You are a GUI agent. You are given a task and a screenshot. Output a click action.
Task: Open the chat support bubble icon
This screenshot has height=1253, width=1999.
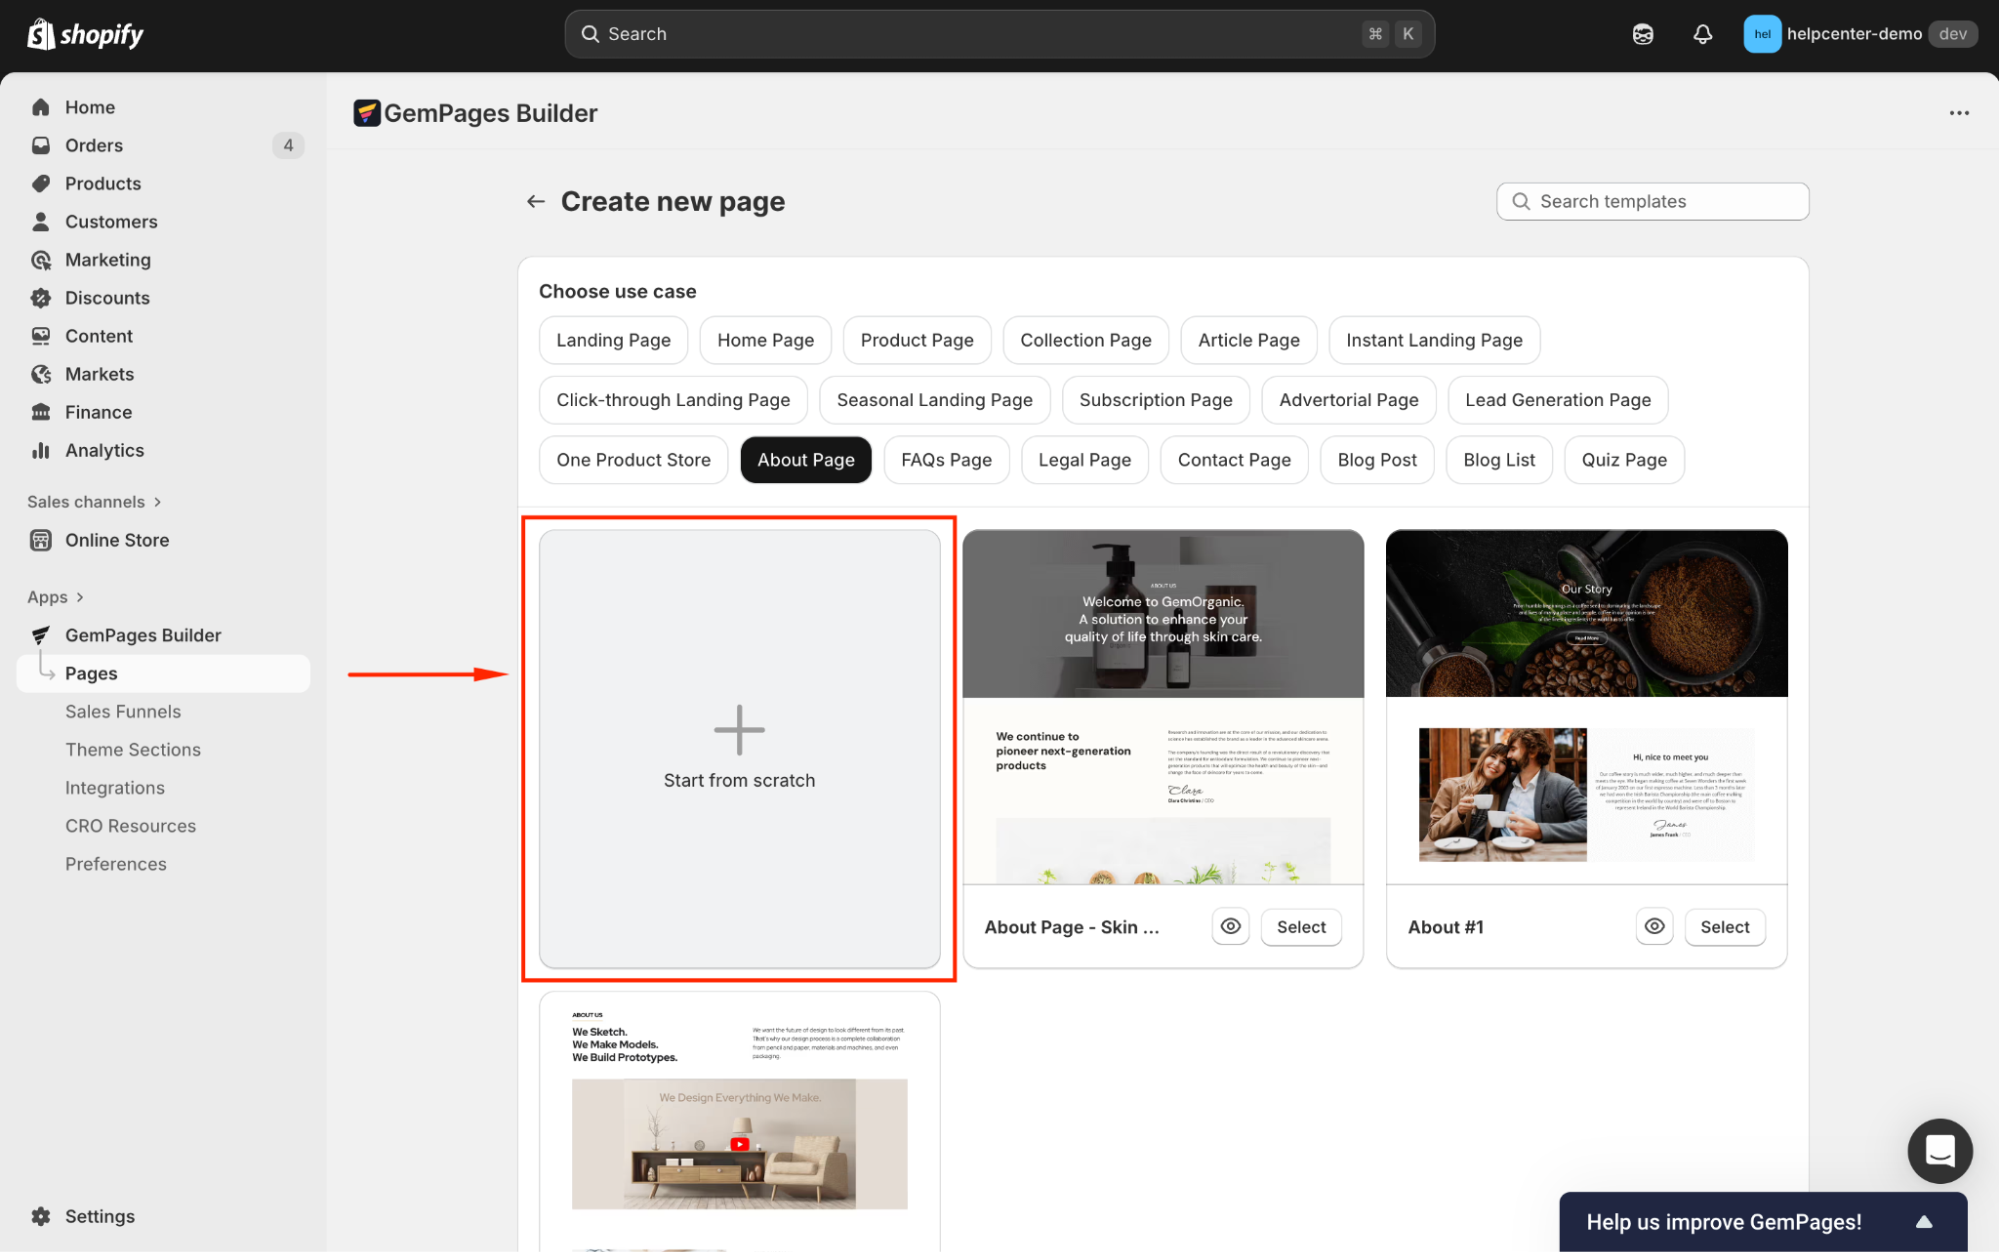tap(1939, 1150)
